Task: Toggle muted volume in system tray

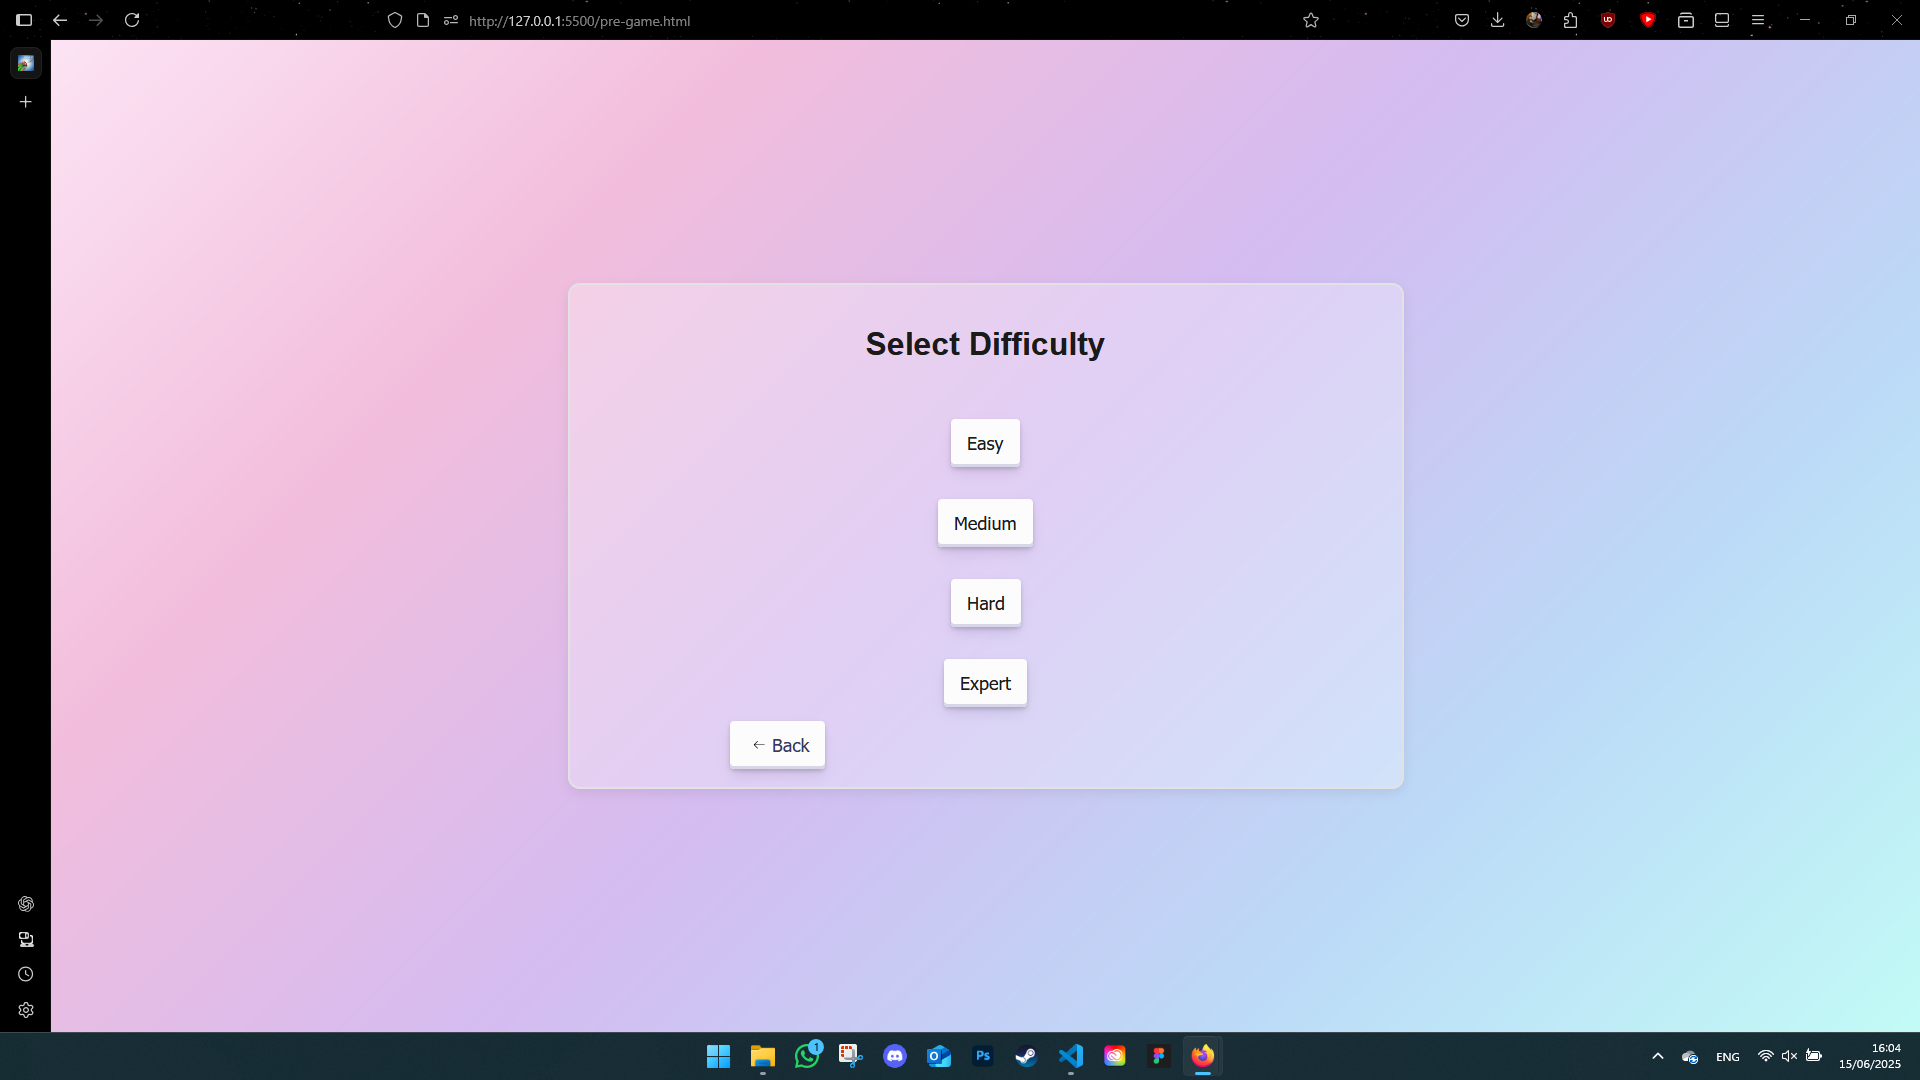Action: pos(1789,1056)
